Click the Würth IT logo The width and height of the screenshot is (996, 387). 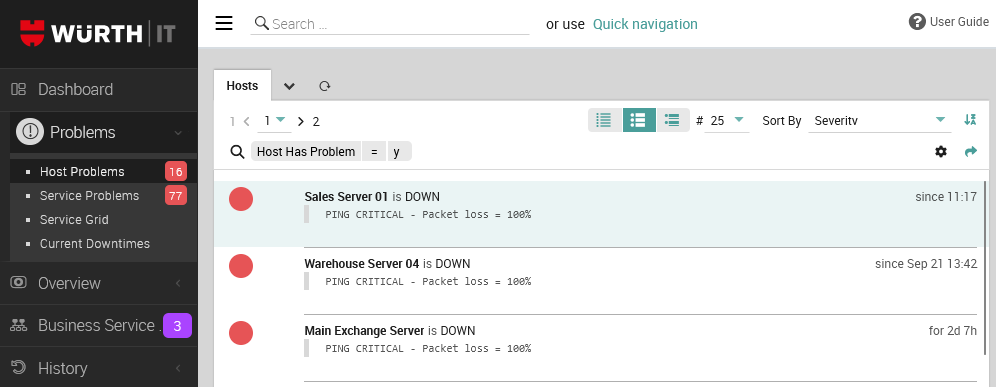98,33
